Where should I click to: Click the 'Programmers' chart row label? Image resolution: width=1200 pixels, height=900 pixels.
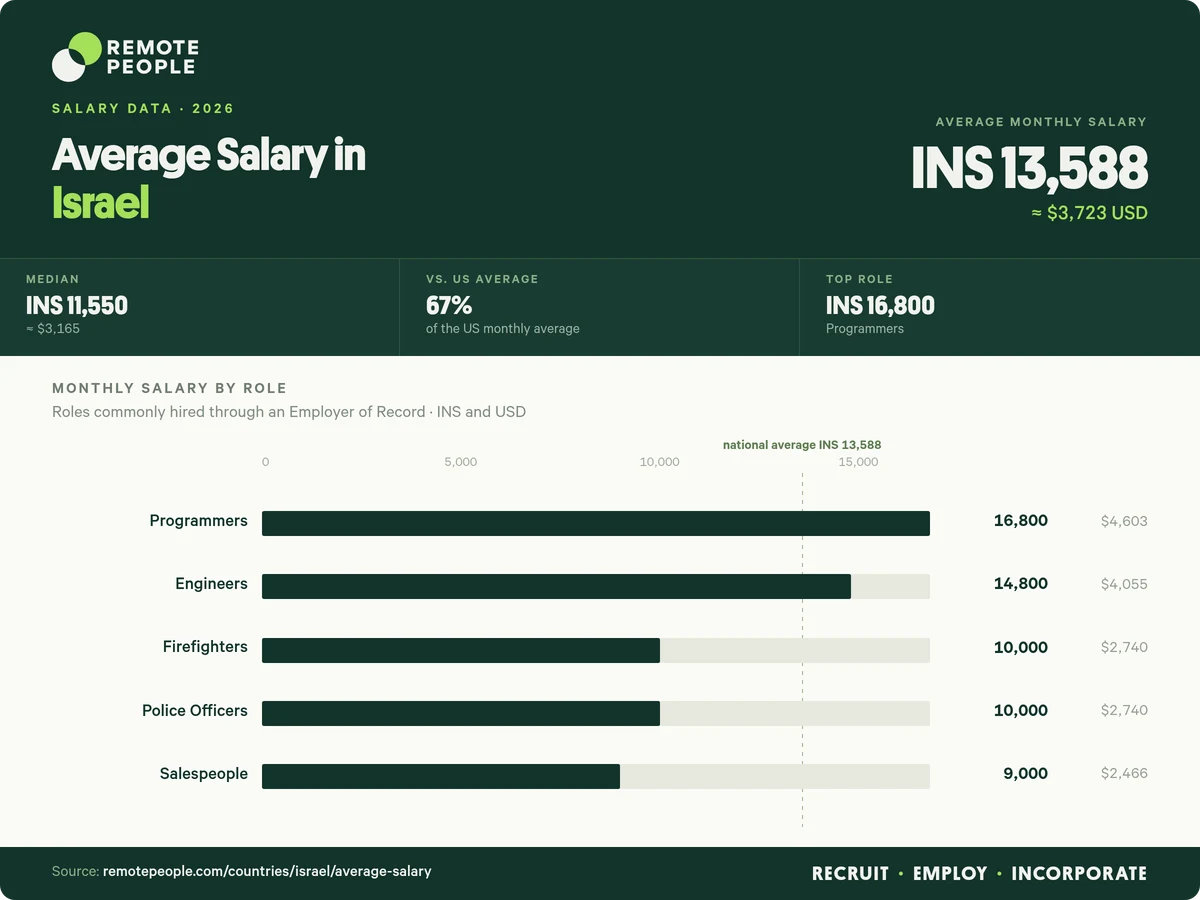(x=198, y=521)
